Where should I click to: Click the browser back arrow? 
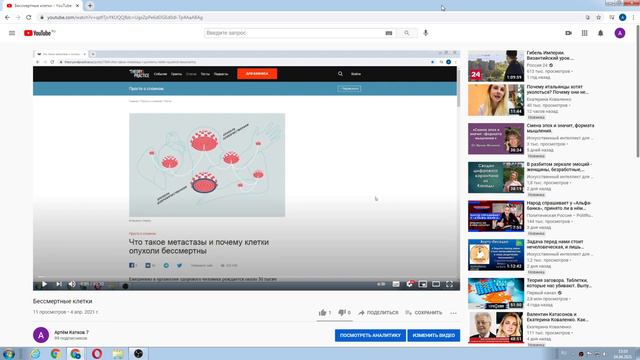click(7, 18)
